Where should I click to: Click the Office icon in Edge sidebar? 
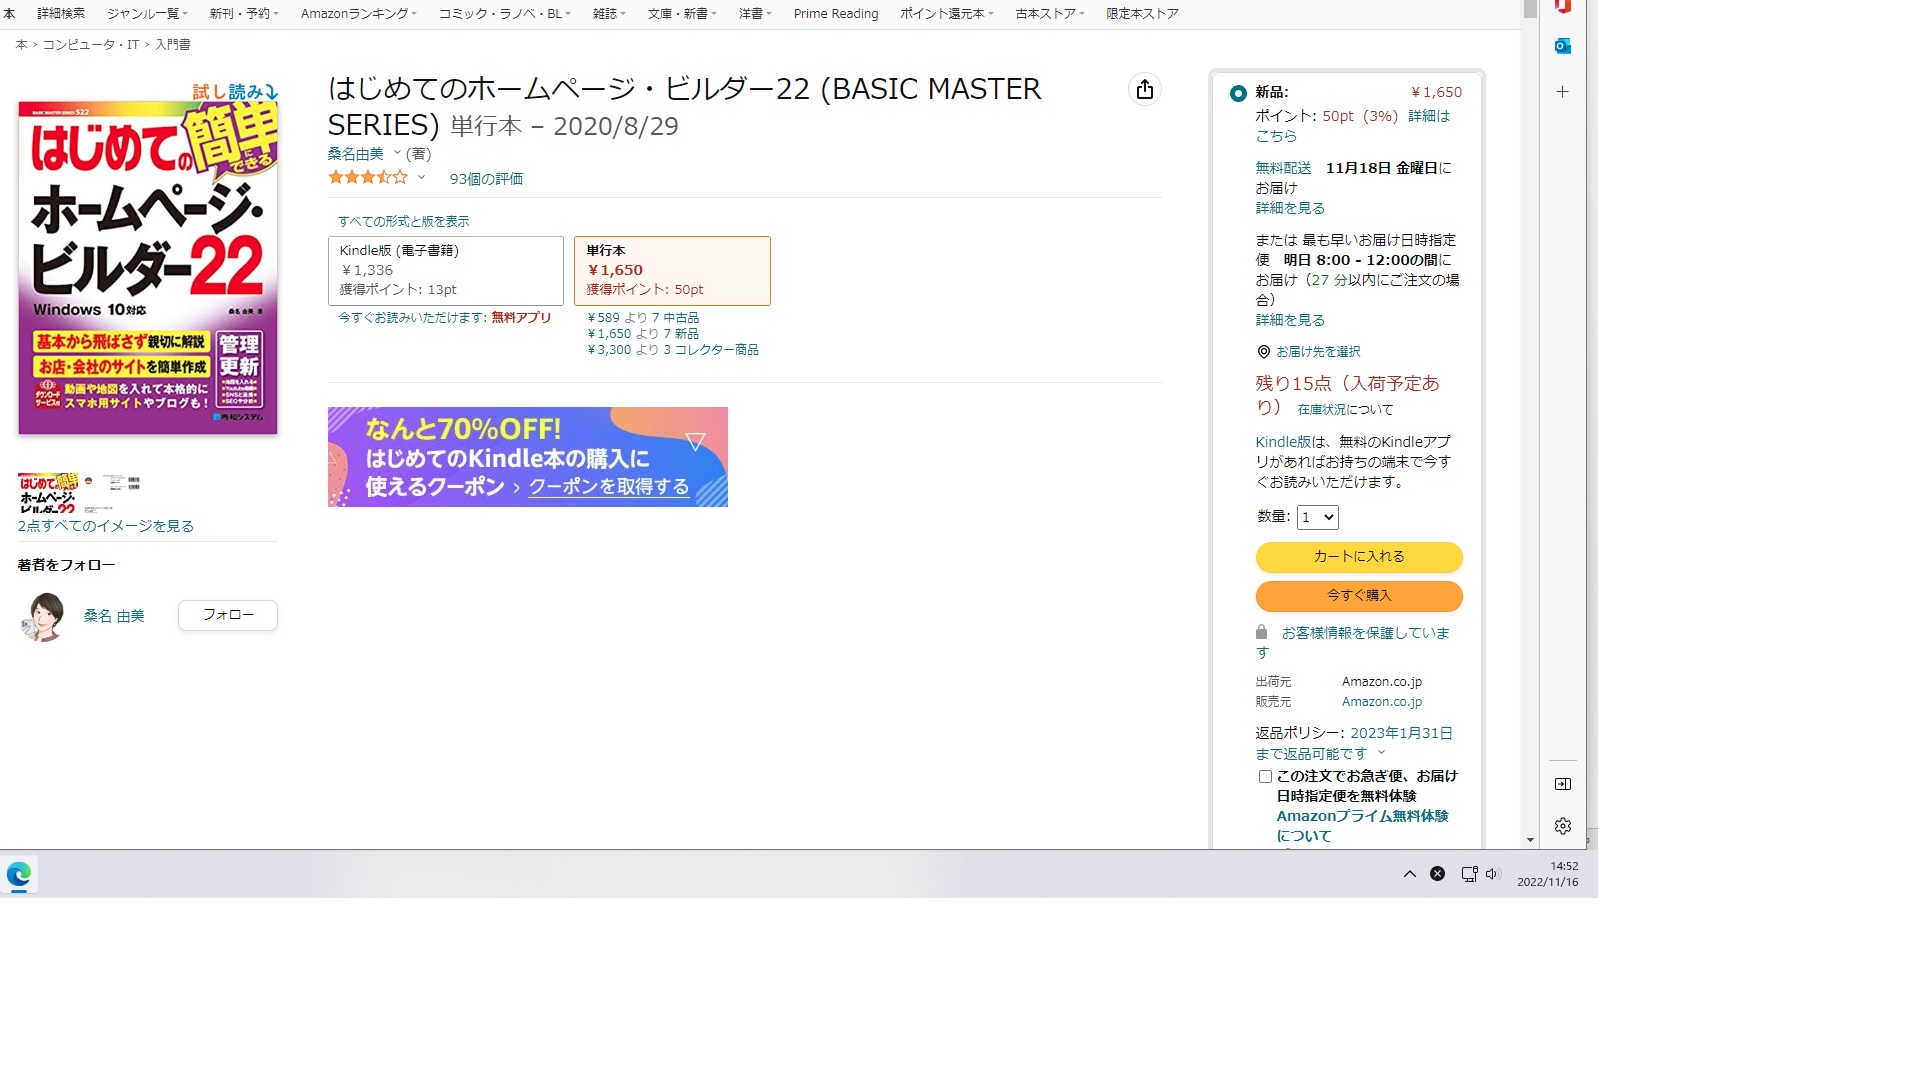(1562, 6)
